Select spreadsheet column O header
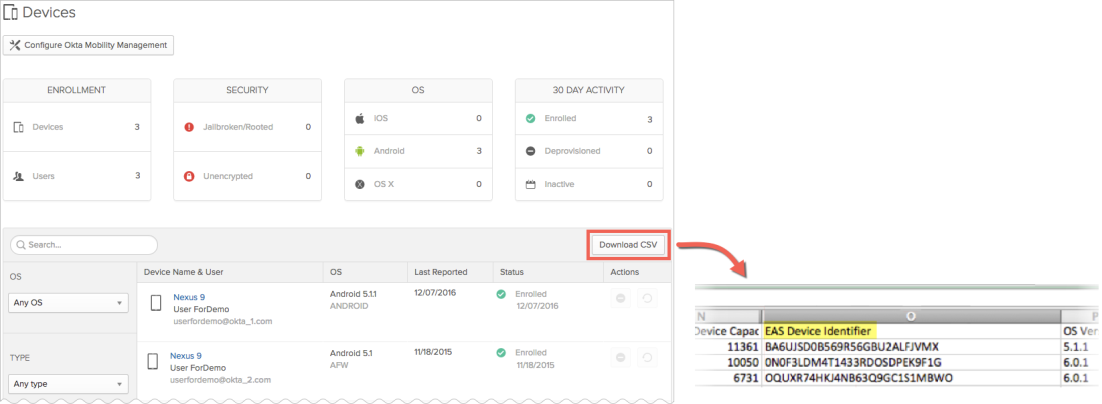1102x404 pixels. tap(912, 316)
